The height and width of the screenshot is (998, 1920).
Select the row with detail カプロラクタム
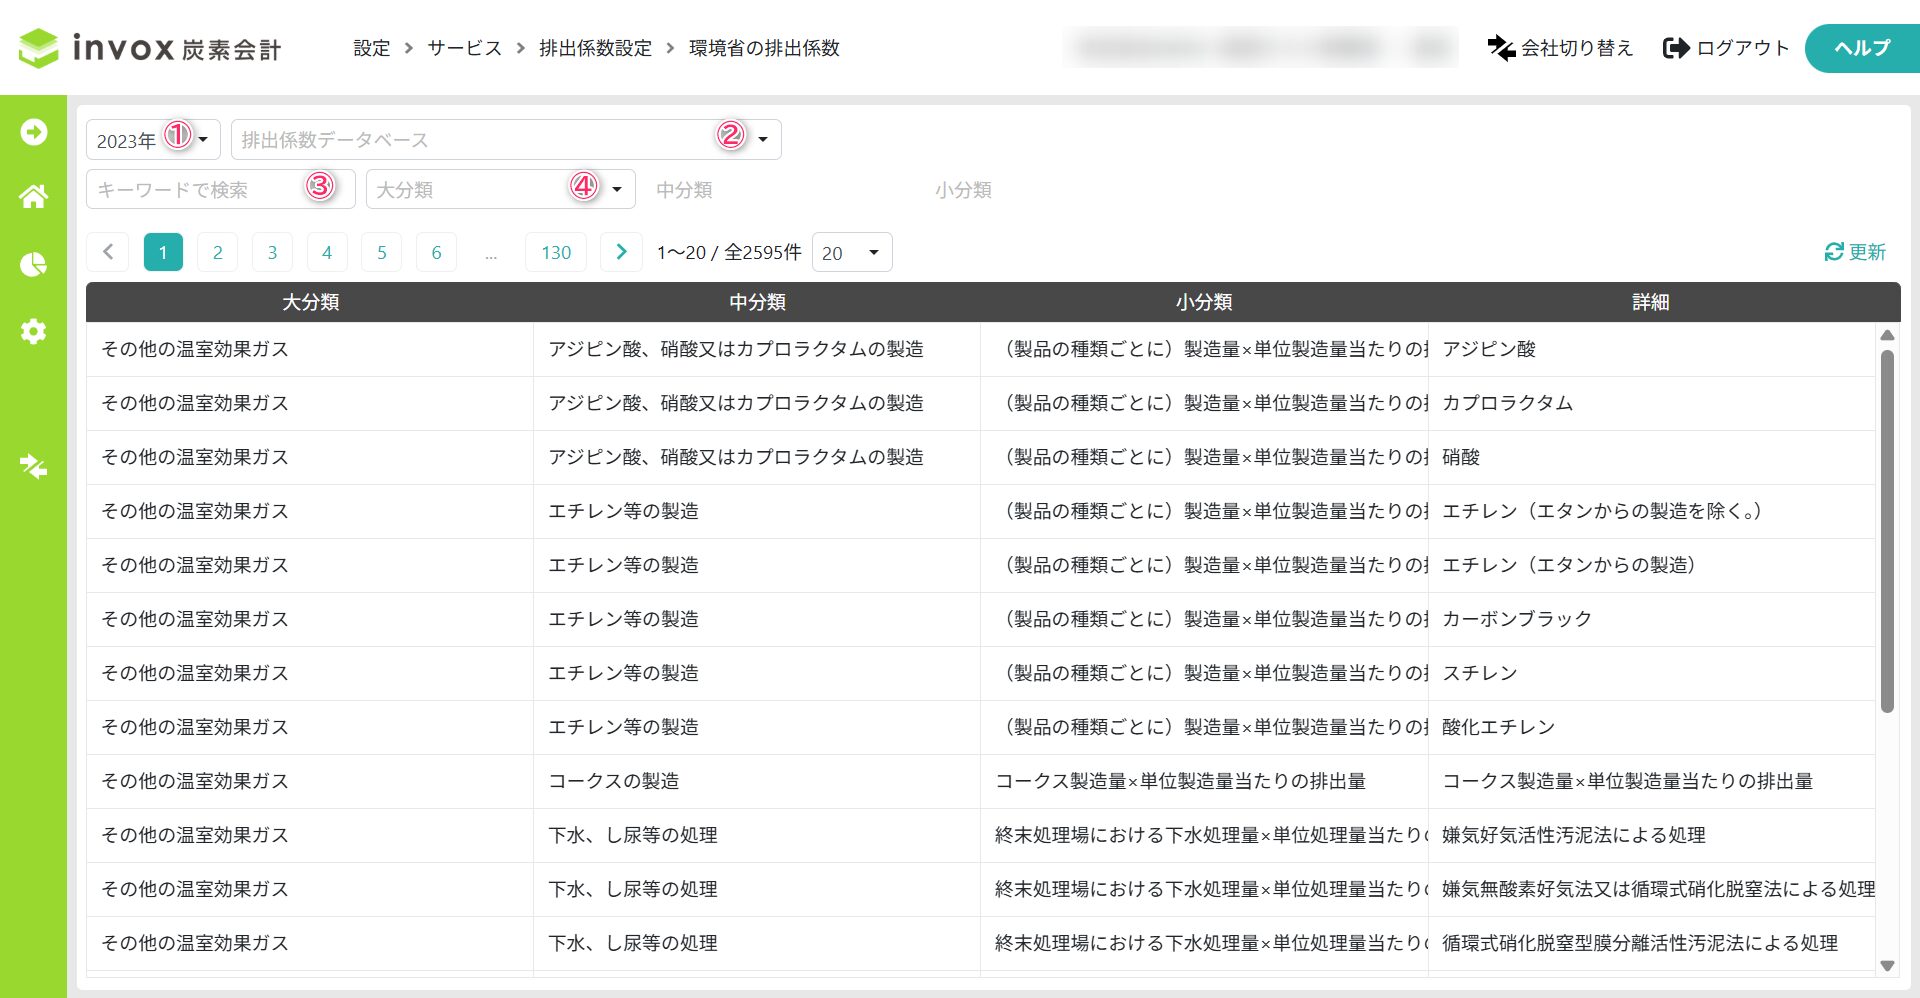pyautogui.click(x=981, y=403)
